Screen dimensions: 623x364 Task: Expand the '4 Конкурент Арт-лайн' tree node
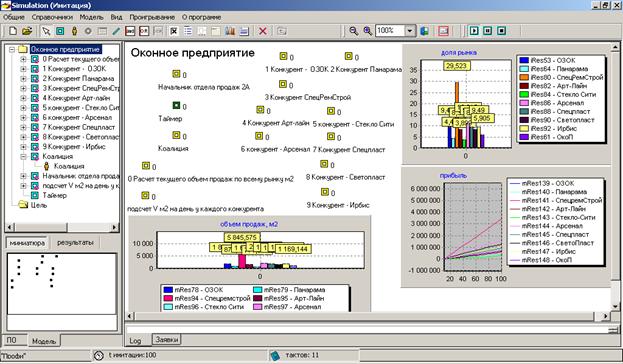point(23,98)
